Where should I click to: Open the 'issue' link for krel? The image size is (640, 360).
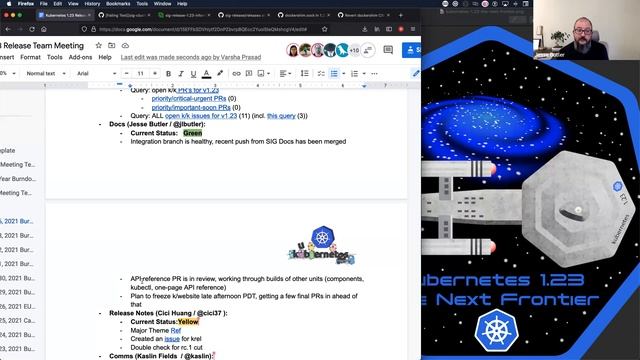pos(172,339)
